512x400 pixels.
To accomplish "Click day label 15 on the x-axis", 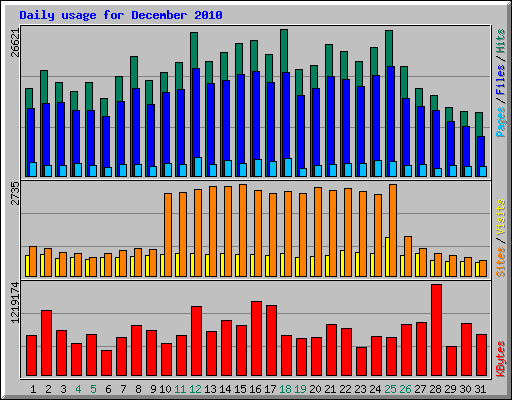I will click(240, 389).
